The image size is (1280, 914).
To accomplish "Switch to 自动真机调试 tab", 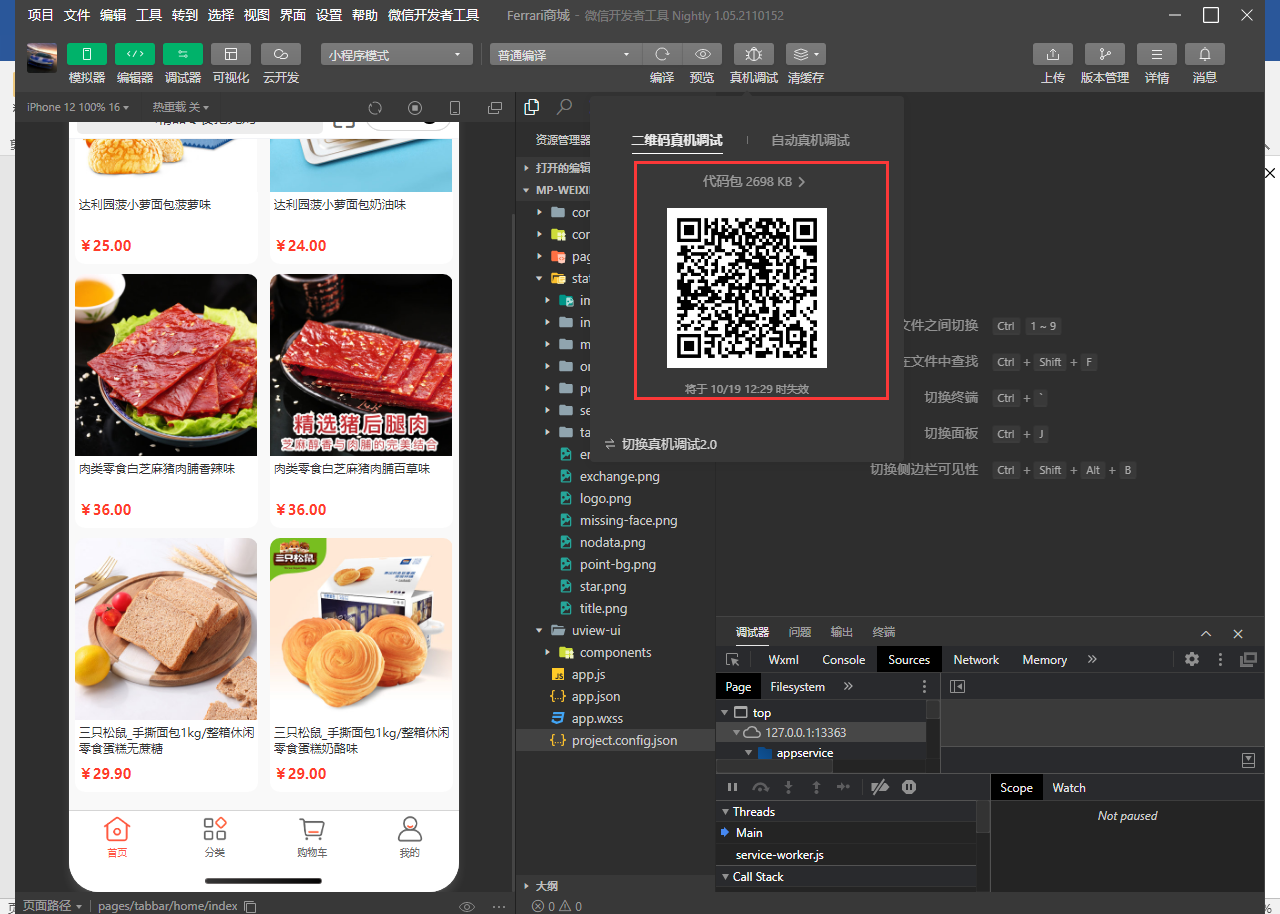I will pos(810,140).
